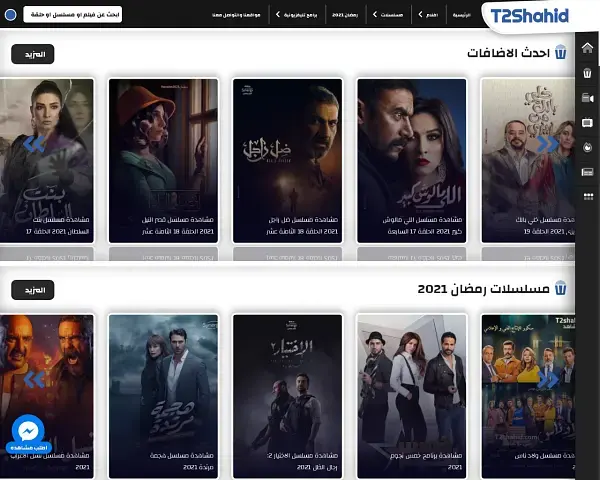Click left carousel arrow in احدث الاضافات
The height and width of the screenshot is (480, 600).
[35, 144]
